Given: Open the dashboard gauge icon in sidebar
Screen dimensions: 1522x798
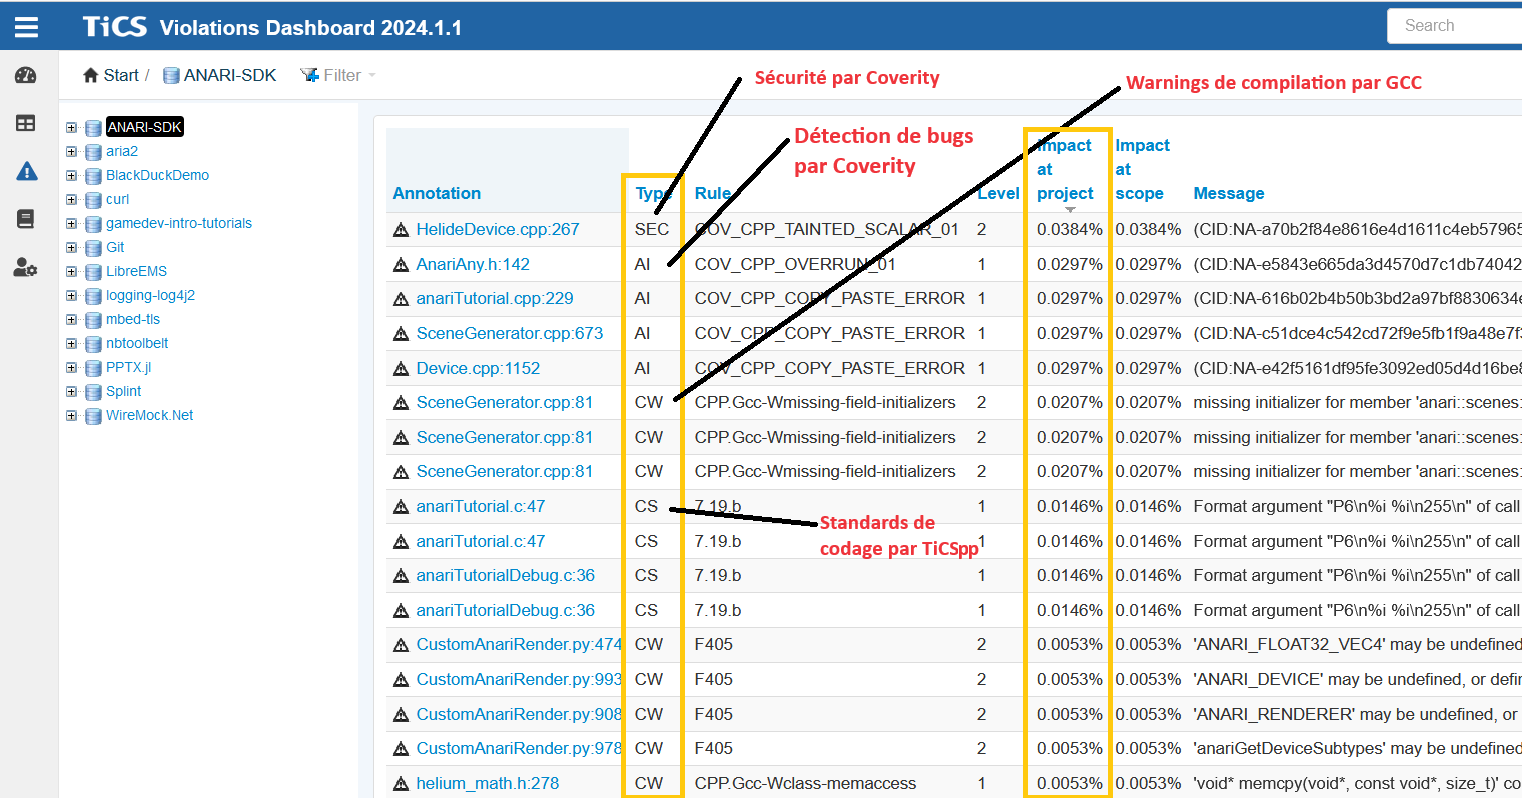Looking at the screenshot, I should [x=26, y=75].
